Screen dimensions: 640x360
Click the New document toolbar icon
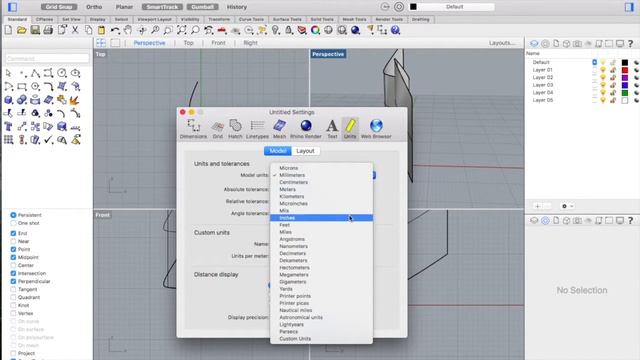pos(8,30)
